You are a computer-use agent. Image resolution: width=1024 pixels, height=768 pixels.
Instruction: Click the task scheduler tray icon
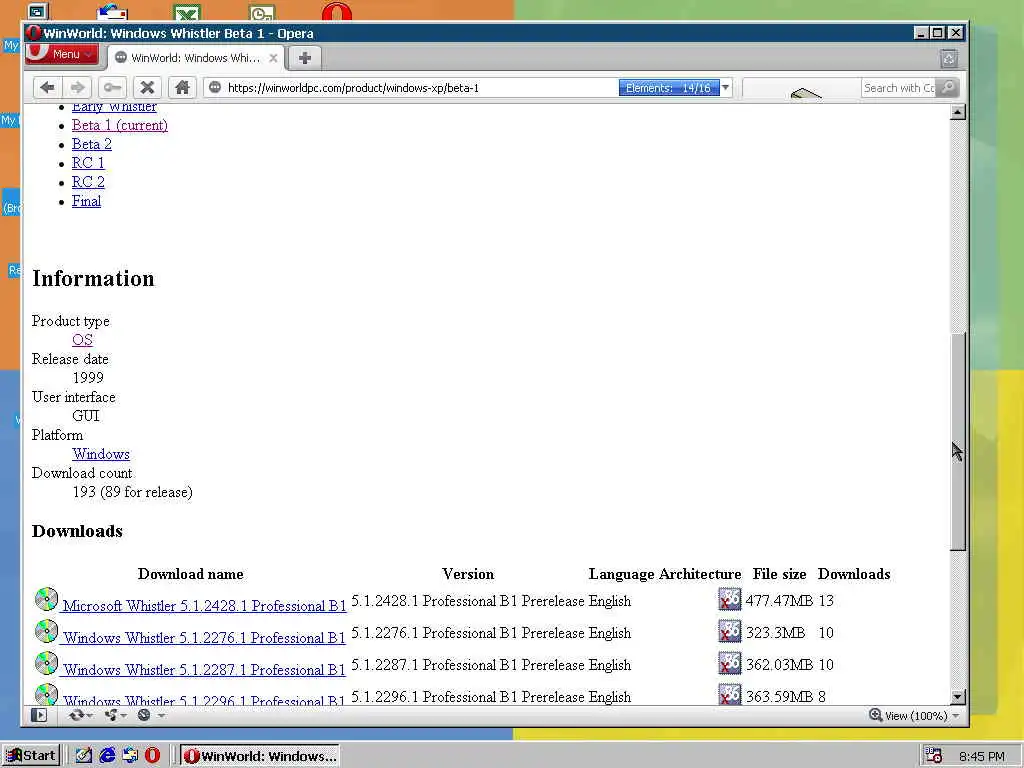[933, 756]
